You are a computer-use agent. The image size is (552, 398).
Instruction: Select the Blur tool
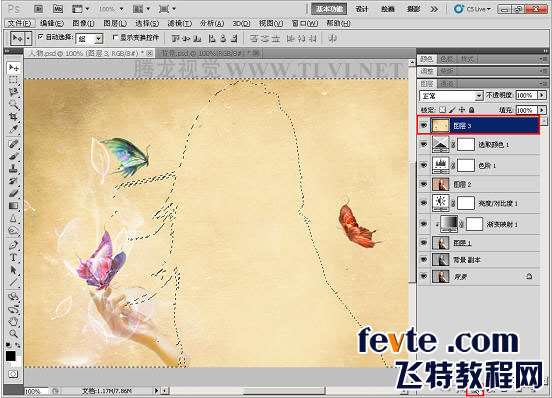(x=13, y=218)
